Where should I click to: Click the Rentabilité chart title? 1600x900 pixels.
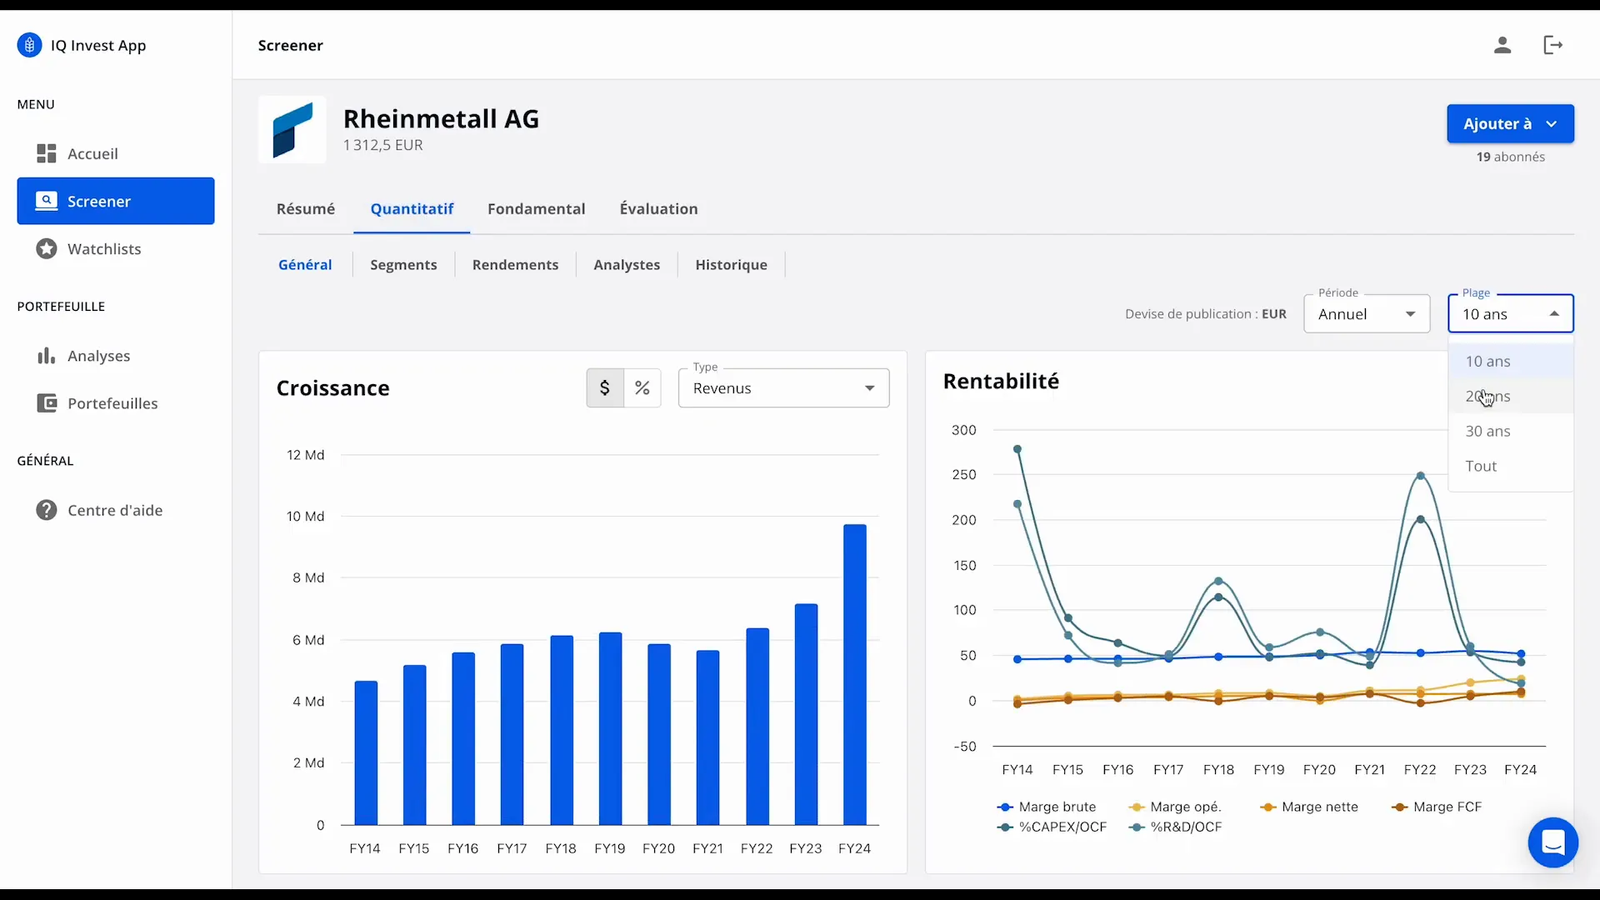tap(1001, 381)
